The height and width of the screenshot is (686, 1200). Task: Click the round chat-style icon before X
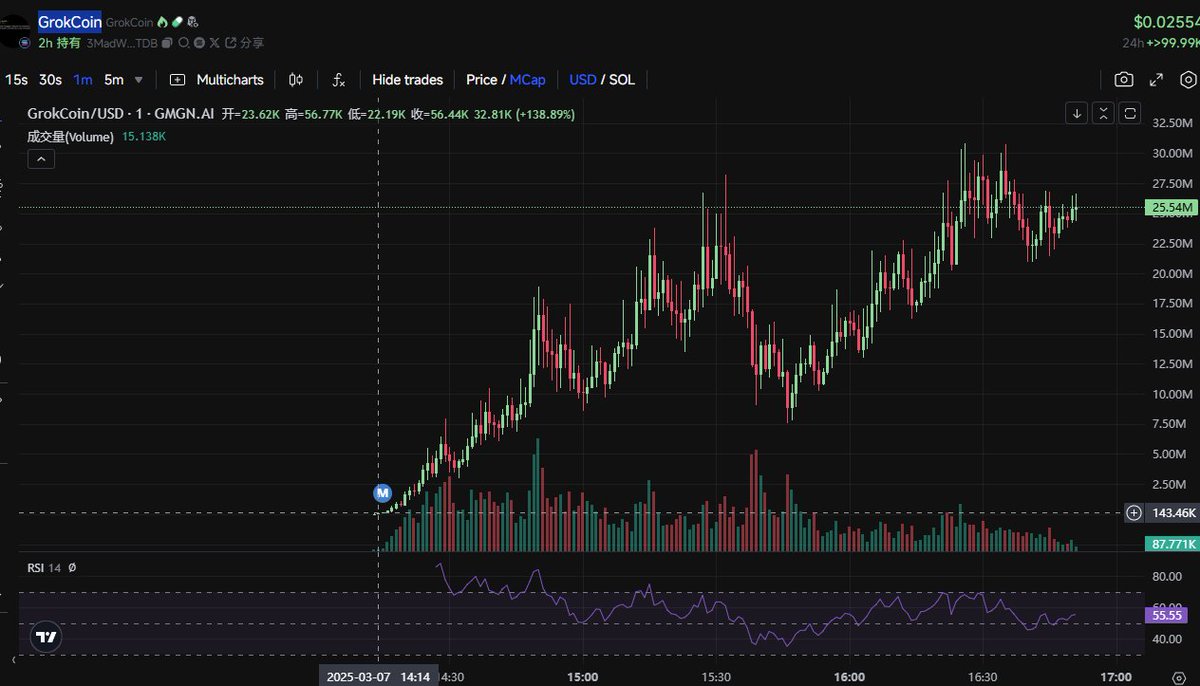(x=199, y=43)
